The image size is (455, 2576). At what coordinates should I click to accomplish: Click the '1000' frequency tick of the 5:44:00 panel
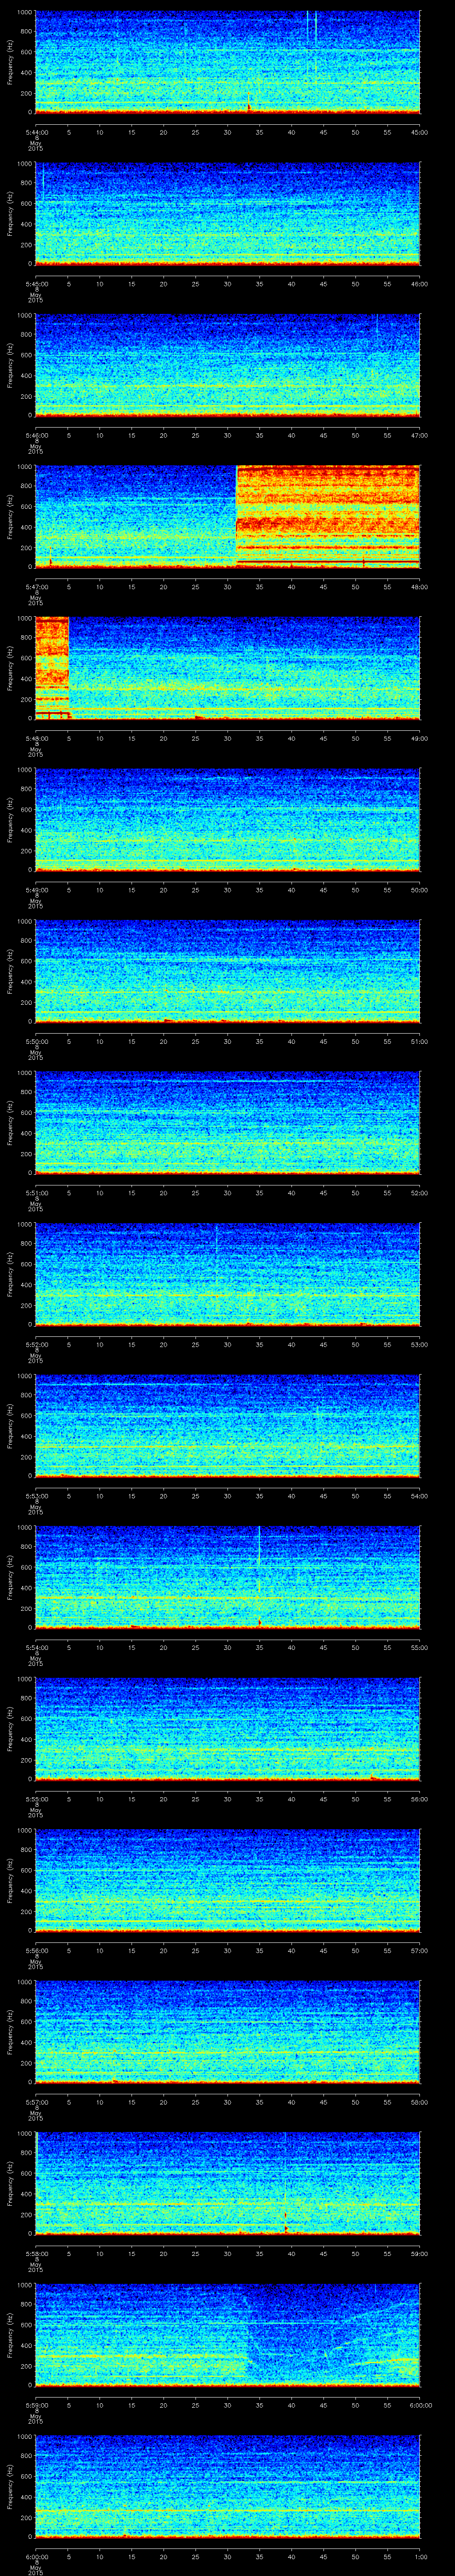coord(25,13)
